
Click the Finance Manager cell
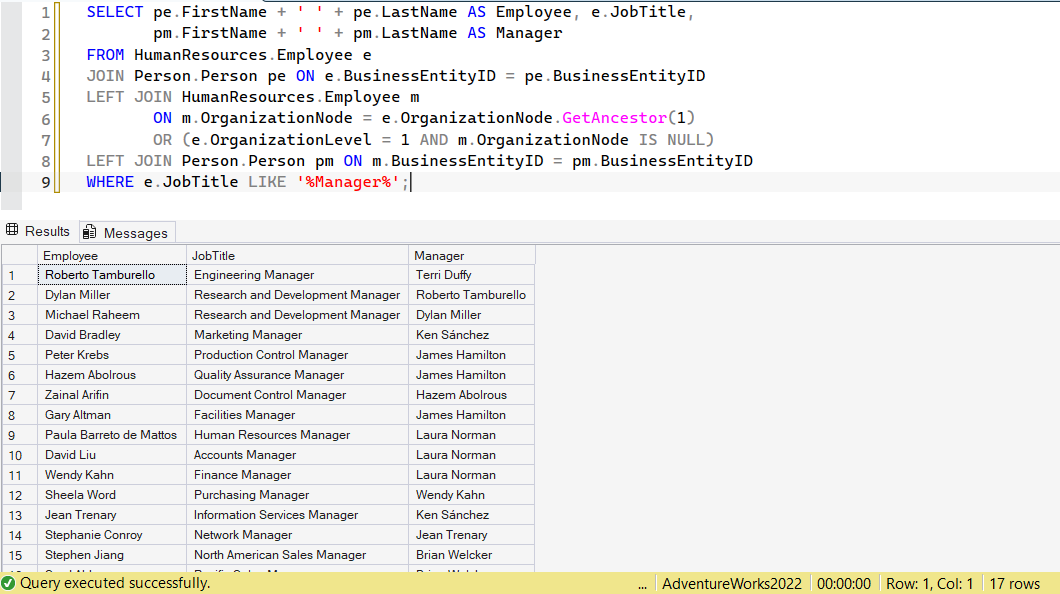[x=297, y=474]
